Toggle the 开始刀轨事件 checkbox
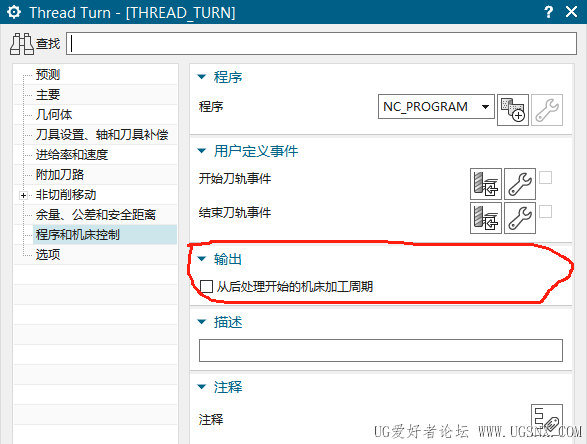Viewport: 587px width, 444px height. [545, 177]
